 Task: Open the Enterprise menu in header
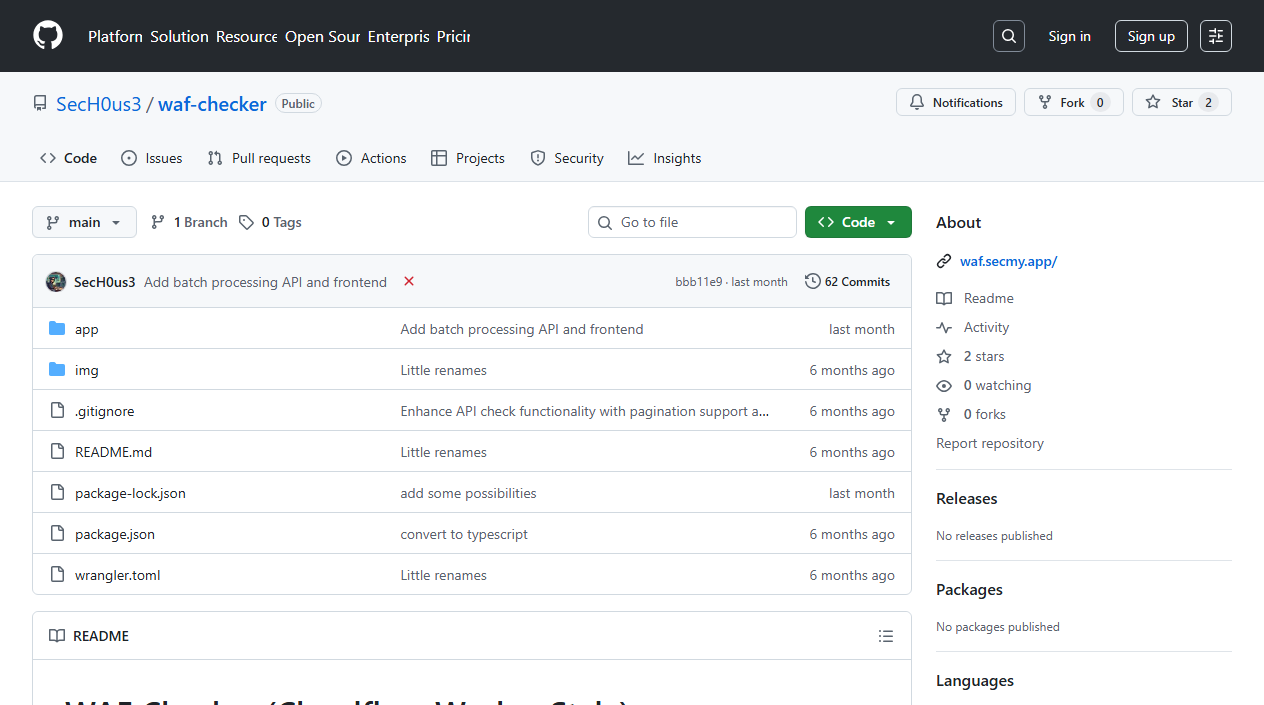coord(398,36)
